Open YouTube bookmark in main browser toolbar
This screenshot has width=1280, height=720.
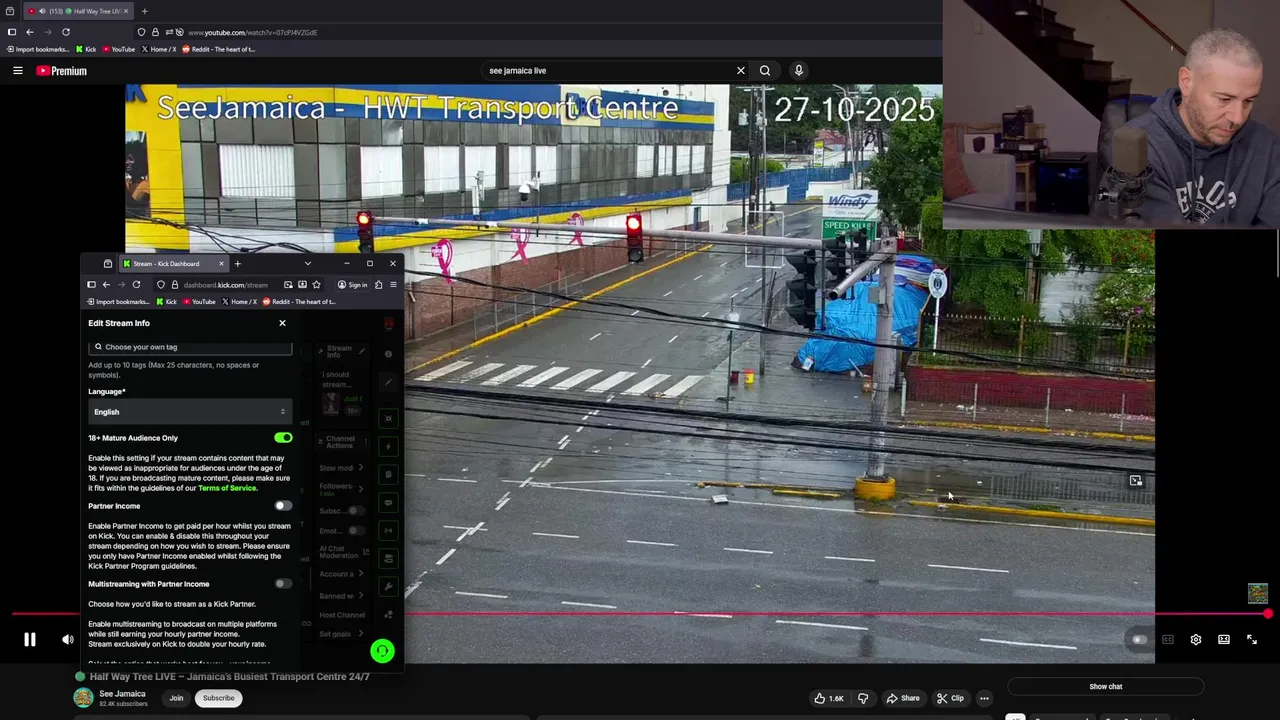pyautogui.click(x=119, y=49)
